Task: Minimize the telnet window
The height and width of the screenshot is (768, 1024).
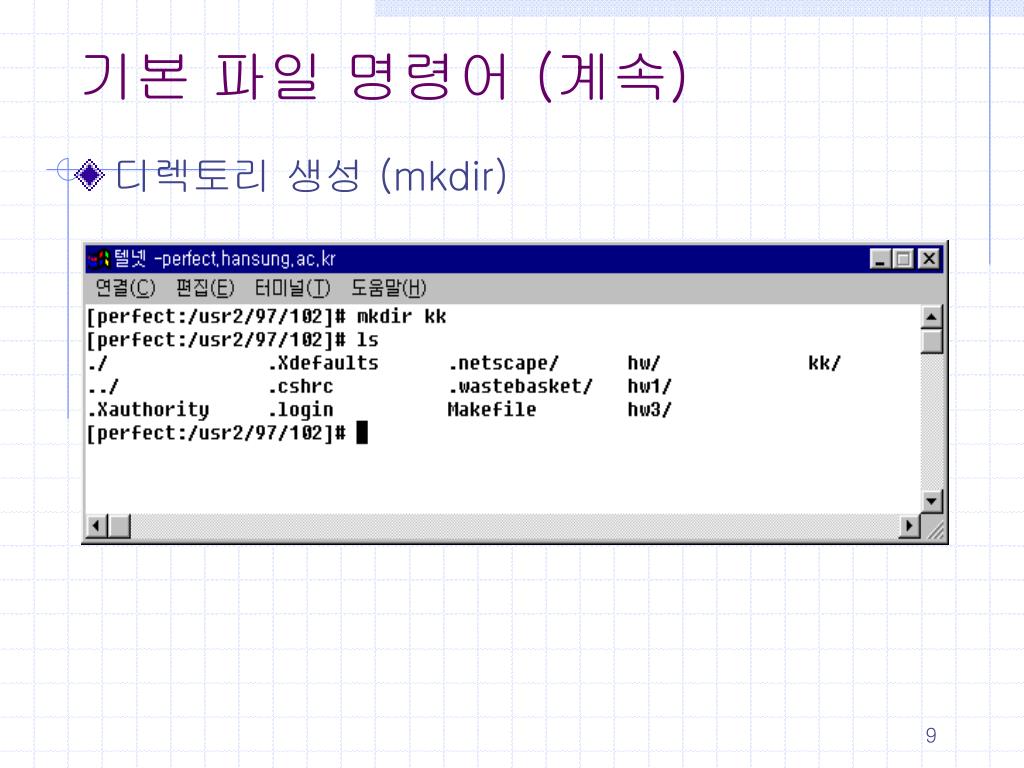Action: pos(881,259)
